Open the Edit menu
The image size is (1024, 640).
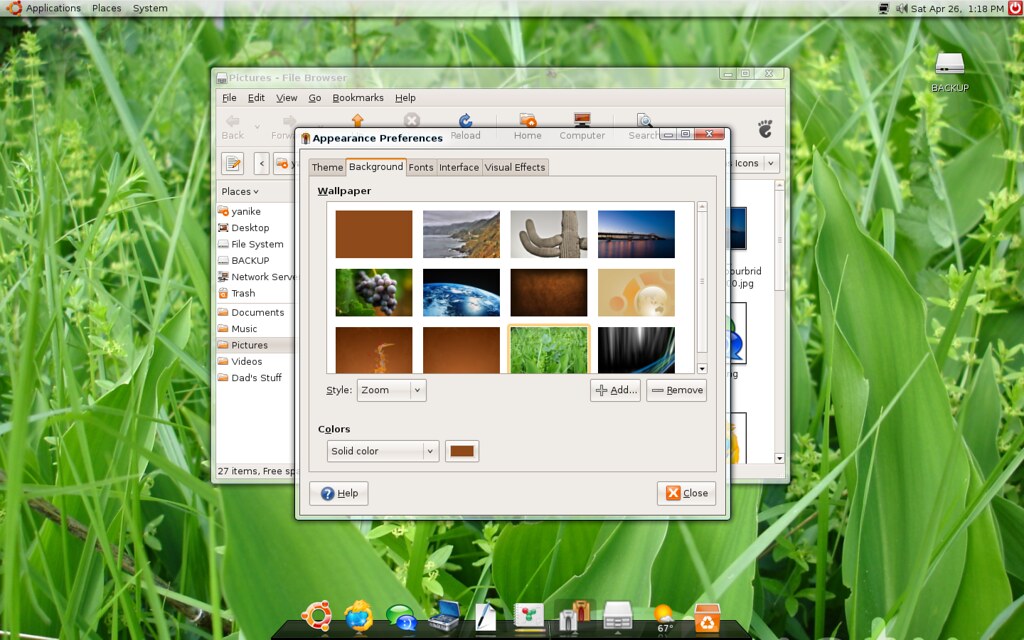point(256,98)
